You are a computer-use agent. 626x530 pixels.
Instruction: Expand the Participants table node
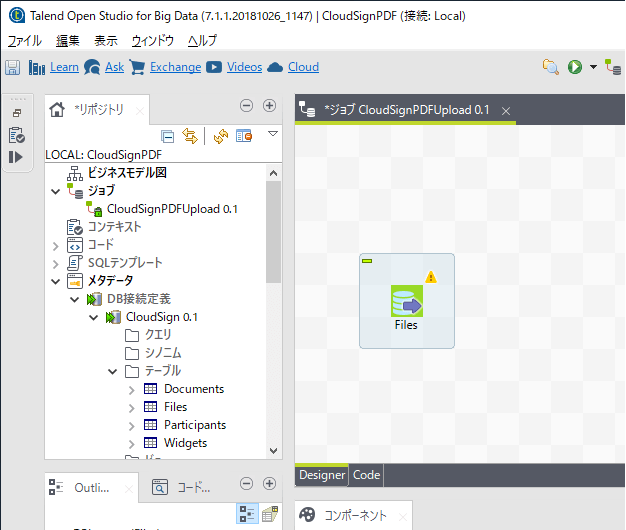(132, 426)
